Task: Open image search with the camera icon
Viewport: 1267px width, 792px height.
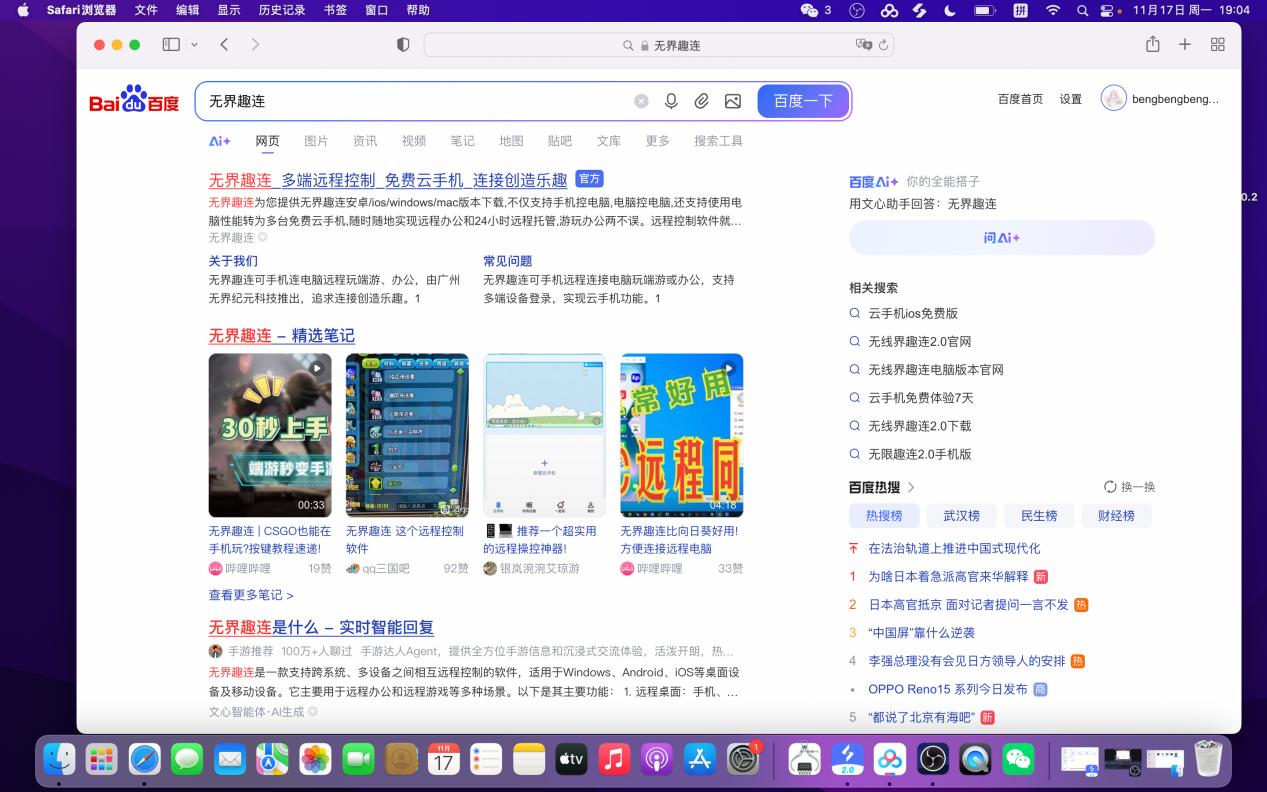Action: click(733, 101)
